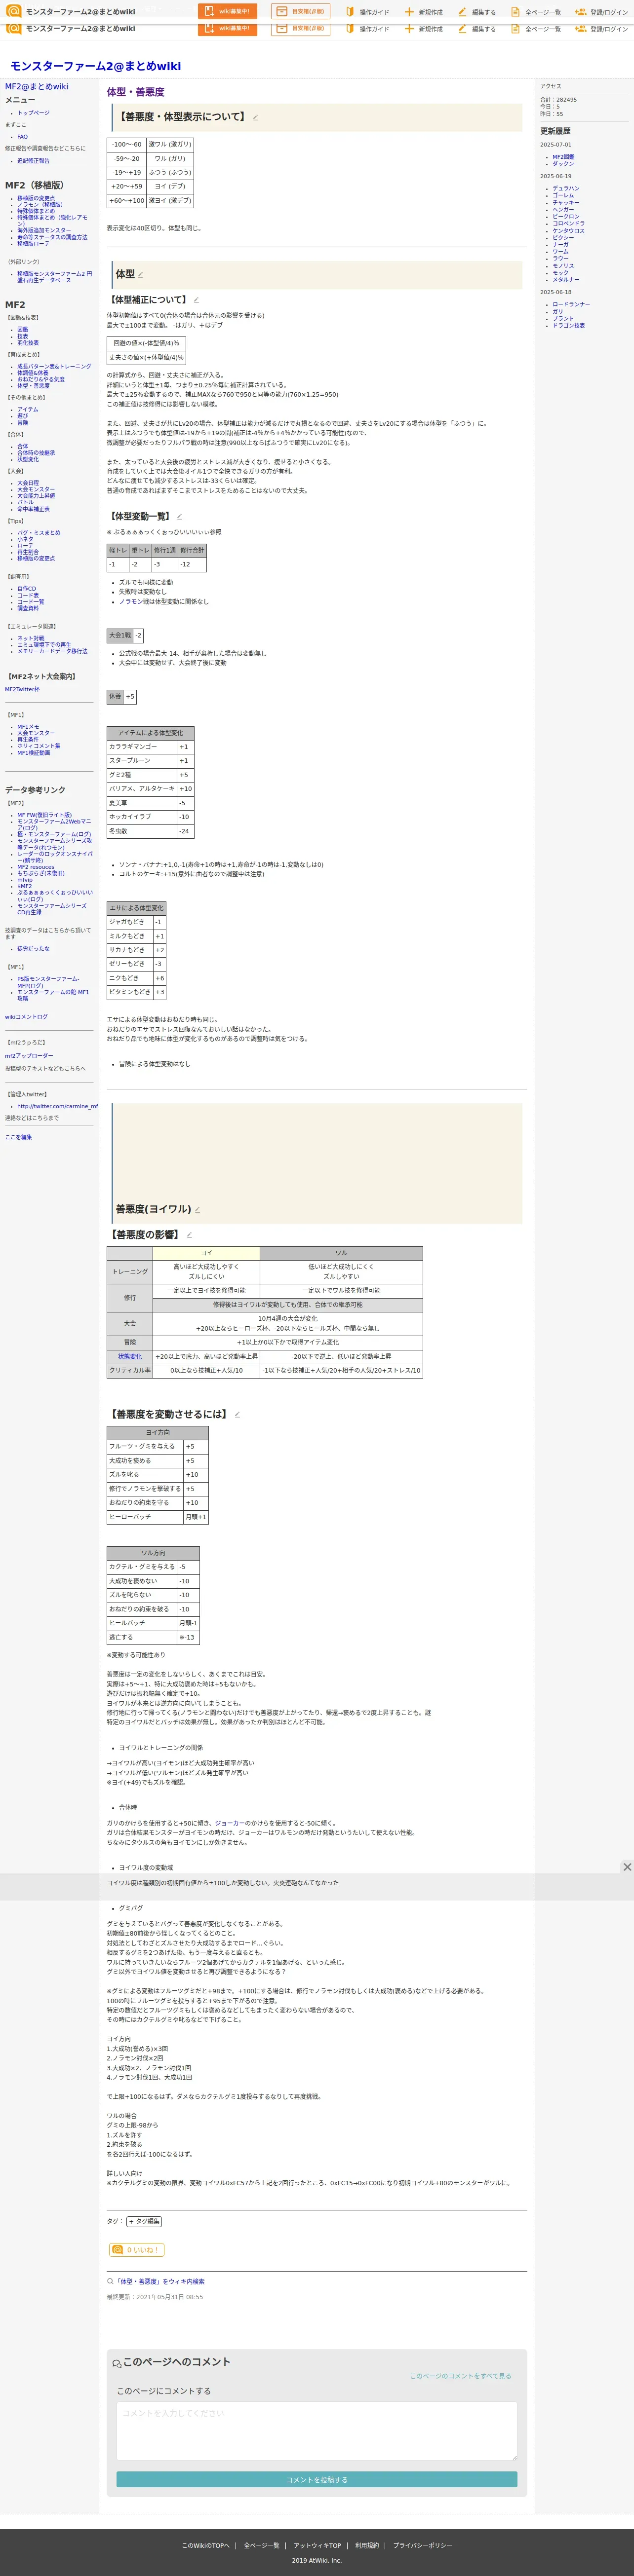This screenshot has height=2576, width=634.
Task: Open このWikiのTOPへ footer link
Action: pyautogui.click(x=205, y=2545)
